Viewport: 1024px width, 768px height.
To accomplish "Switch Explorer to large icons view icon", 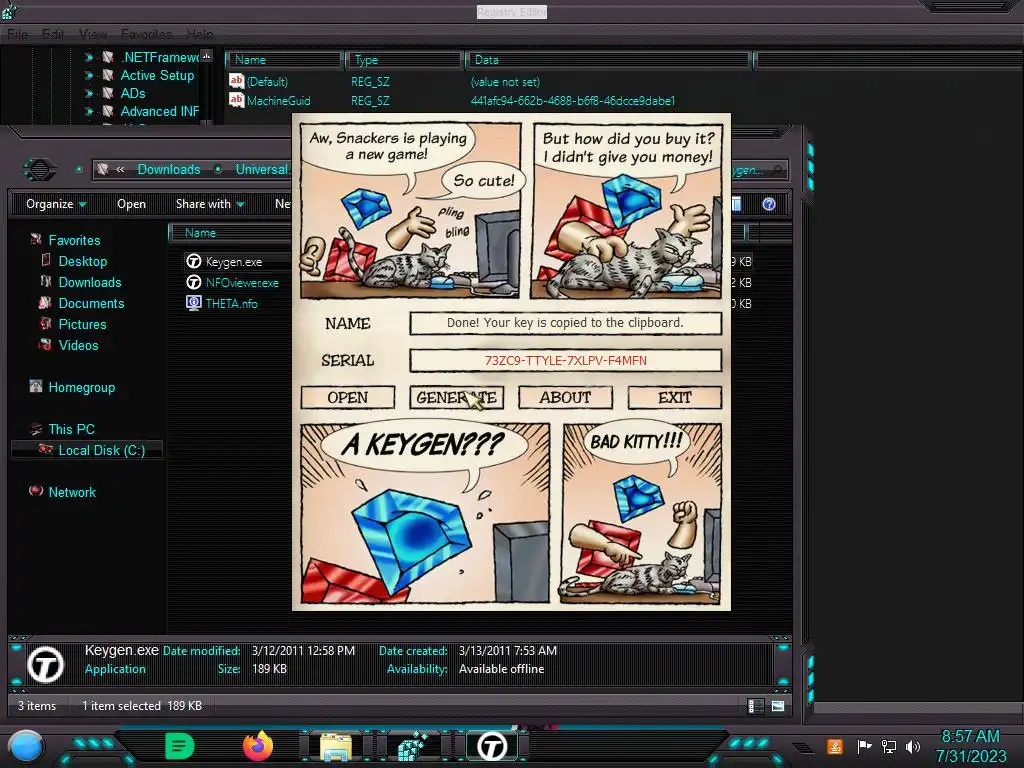I will tap(778, 706).
